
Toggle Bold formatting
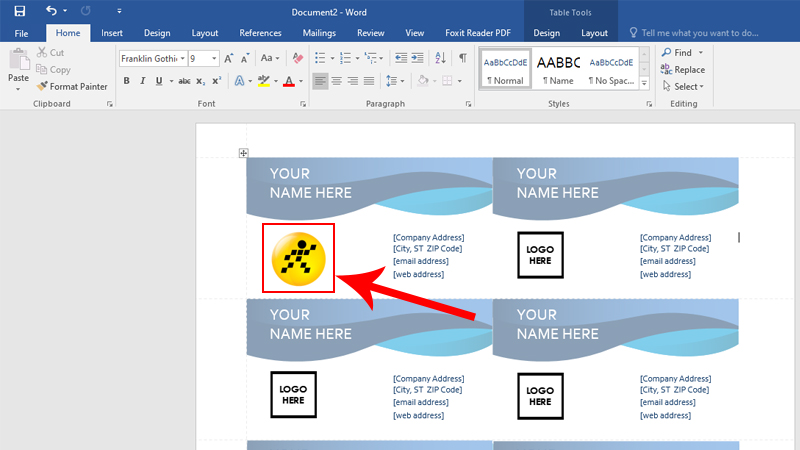click(127, 81)
